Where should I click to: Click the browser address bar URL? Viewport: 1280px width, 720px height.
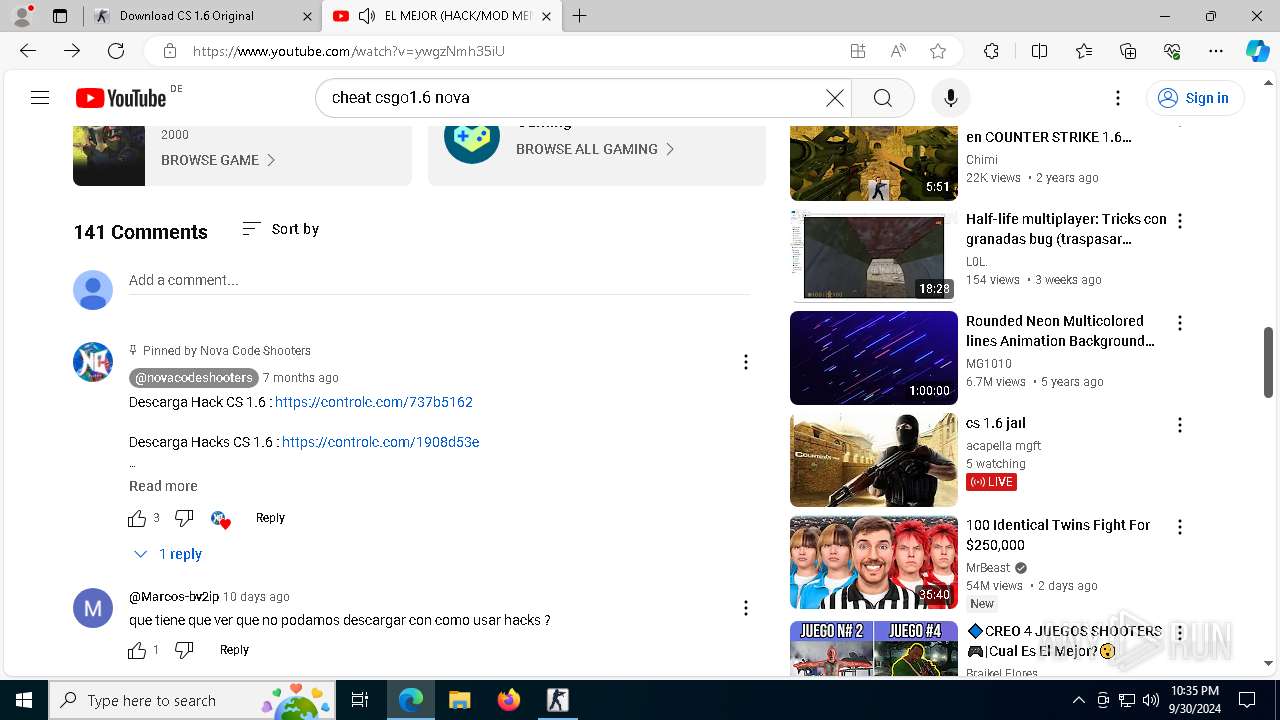349,51
